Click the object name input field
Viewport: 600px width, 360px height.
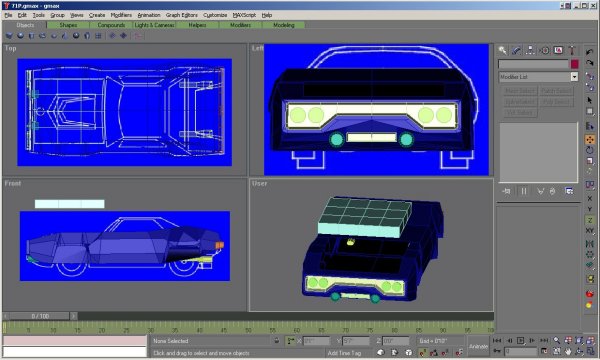pos(533,64)
